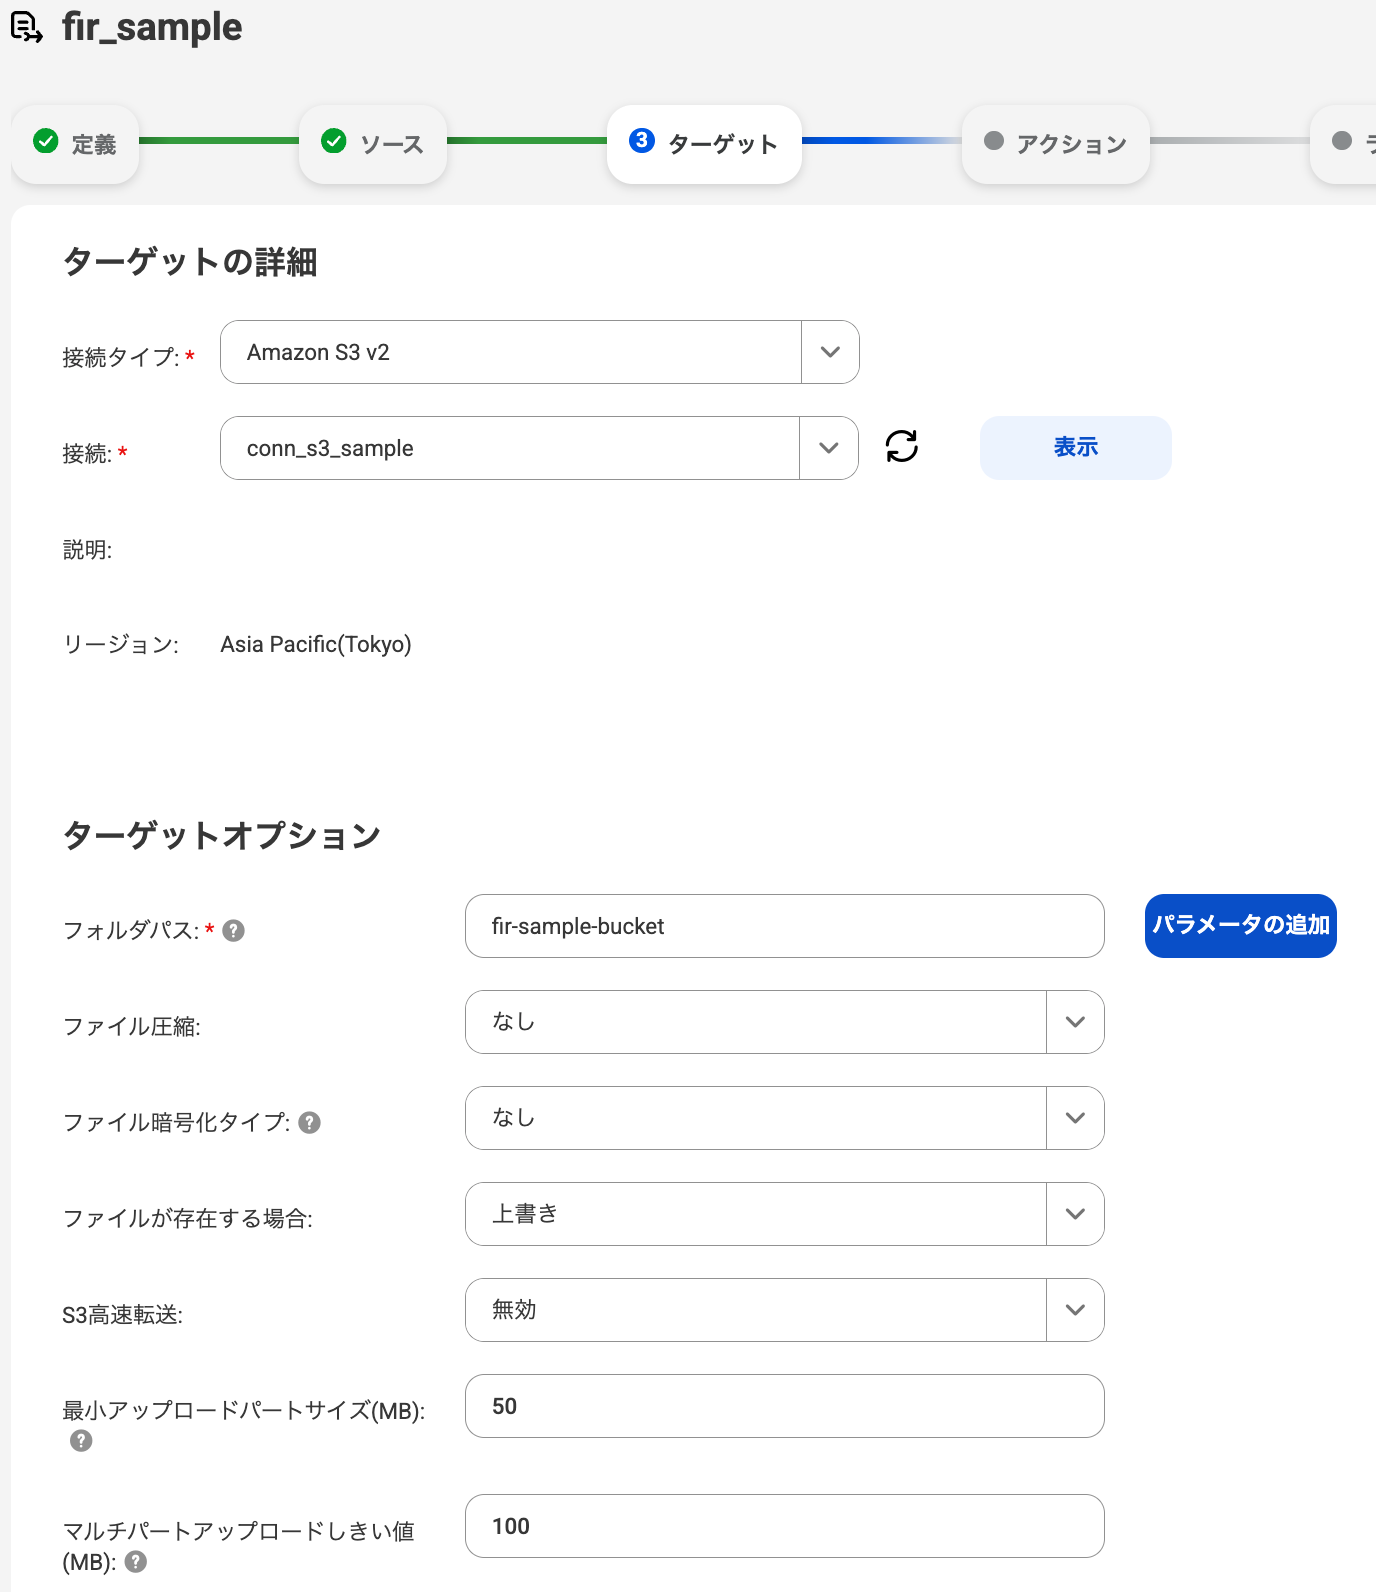Click the 最小アップロードパートサイズ field showing 50
The width and height of the screenshot is (1376, 1592).
pos(784,1406)
